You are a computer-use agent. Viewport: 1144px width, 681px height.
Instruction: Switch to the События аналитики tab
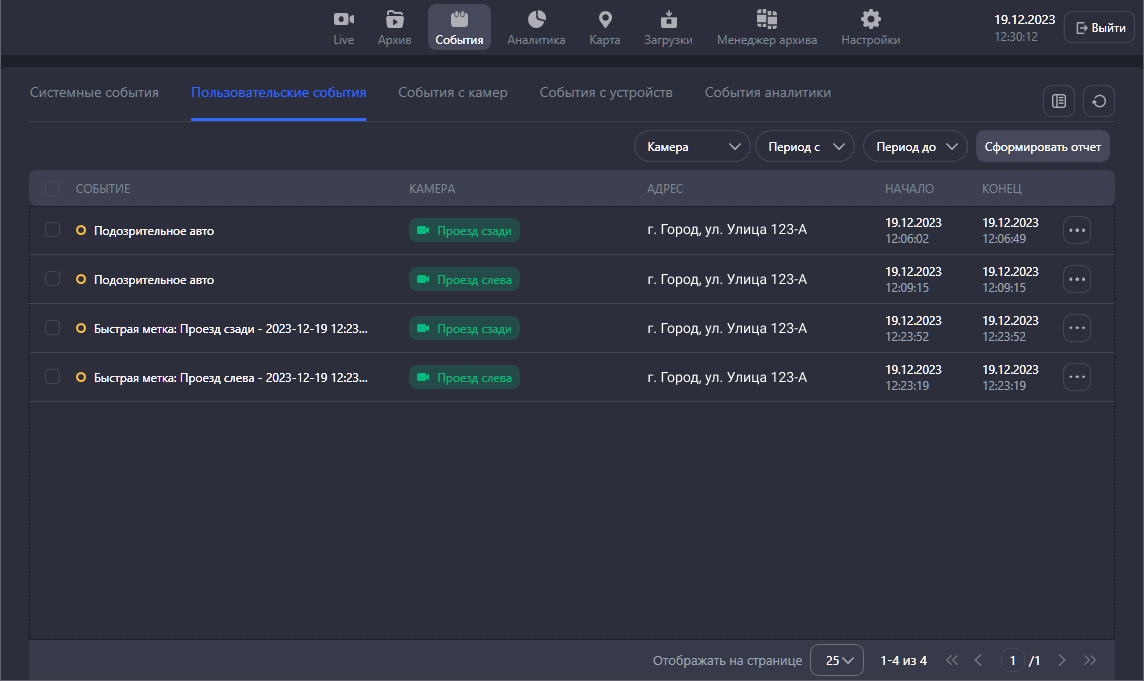[767, 93]
